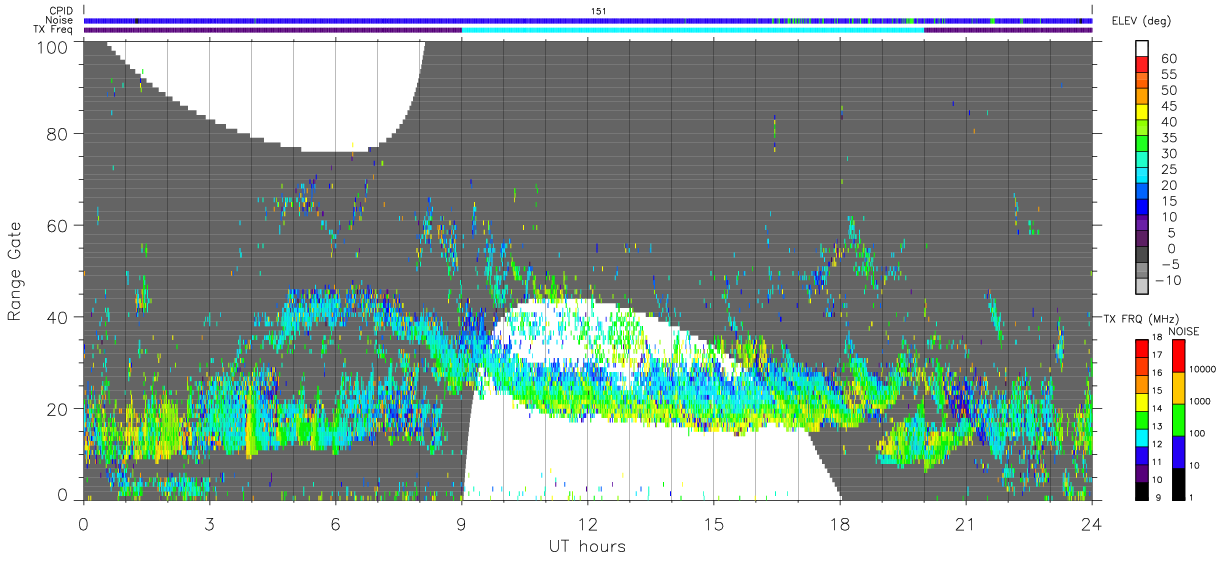
Task: Select the blue Noise strip above the plot
Action: tap(588, 20)
